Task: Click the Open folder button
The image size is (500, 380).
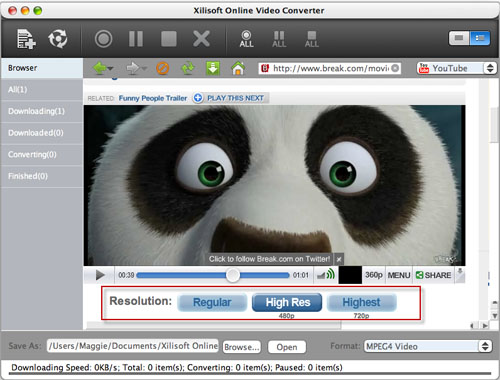Action: pos(287,347)
